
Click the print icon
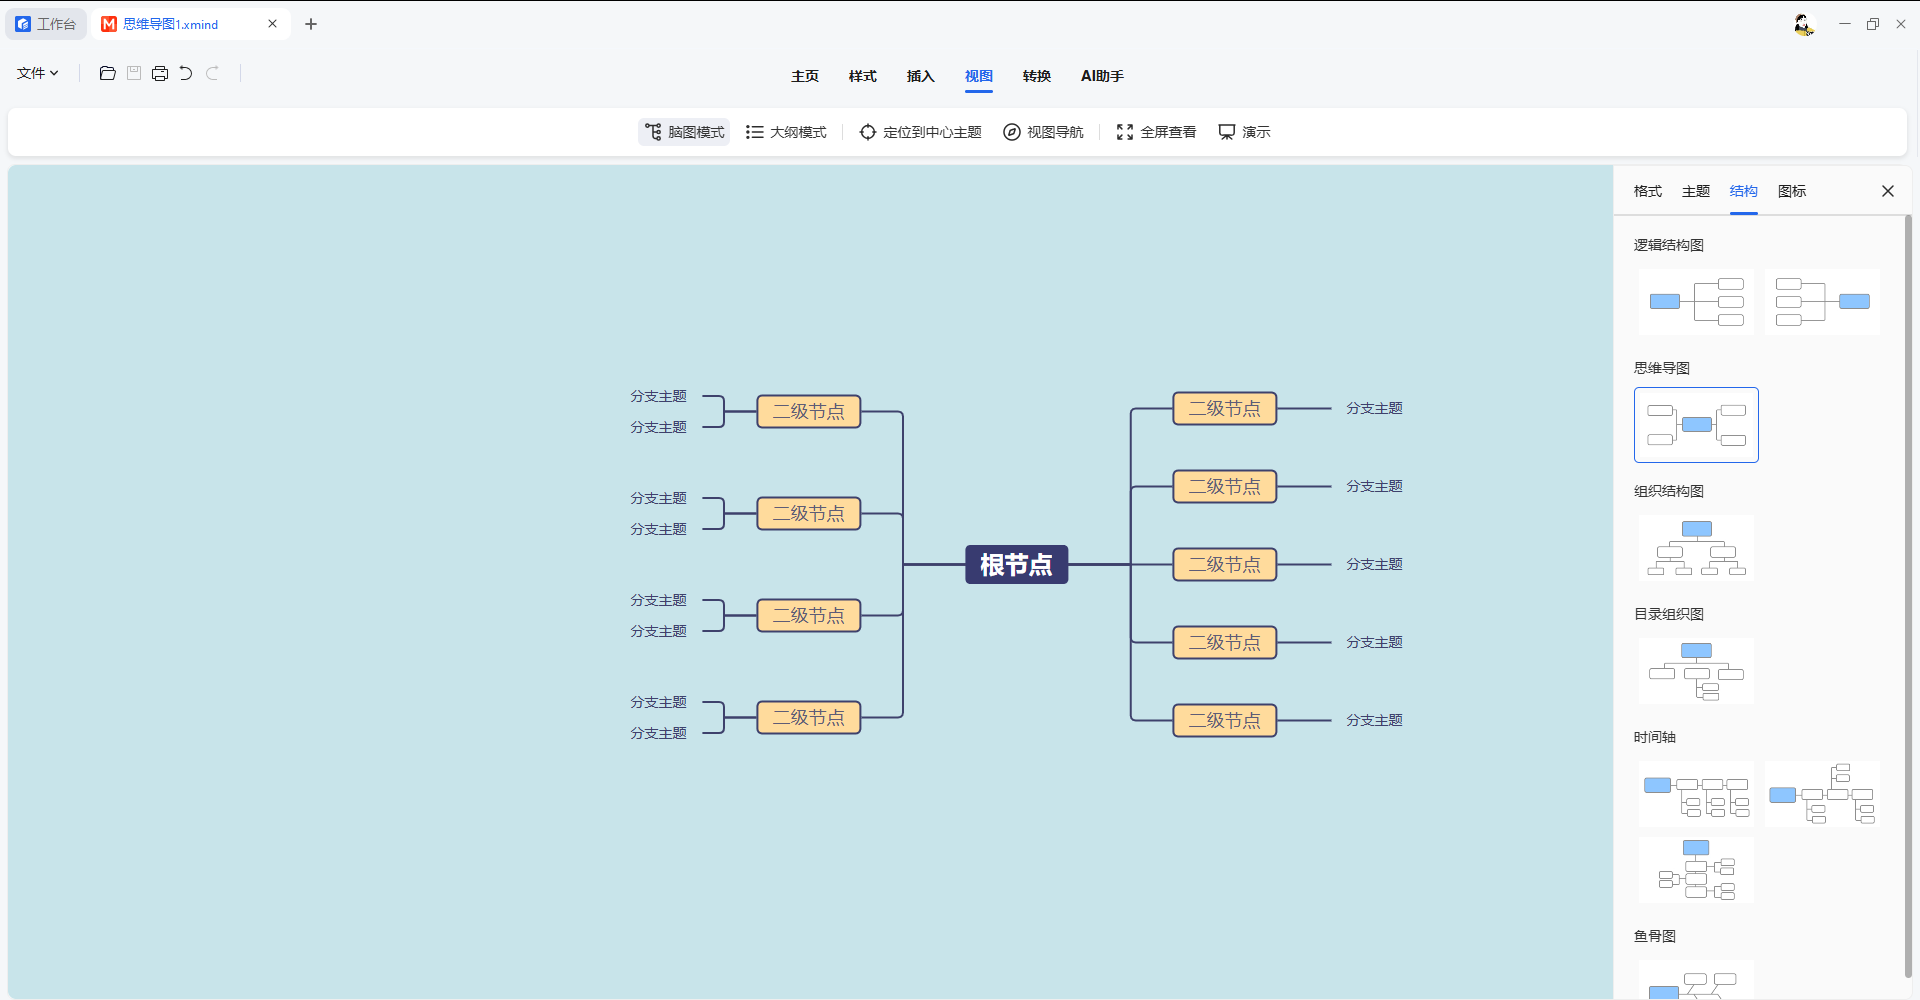160,73
